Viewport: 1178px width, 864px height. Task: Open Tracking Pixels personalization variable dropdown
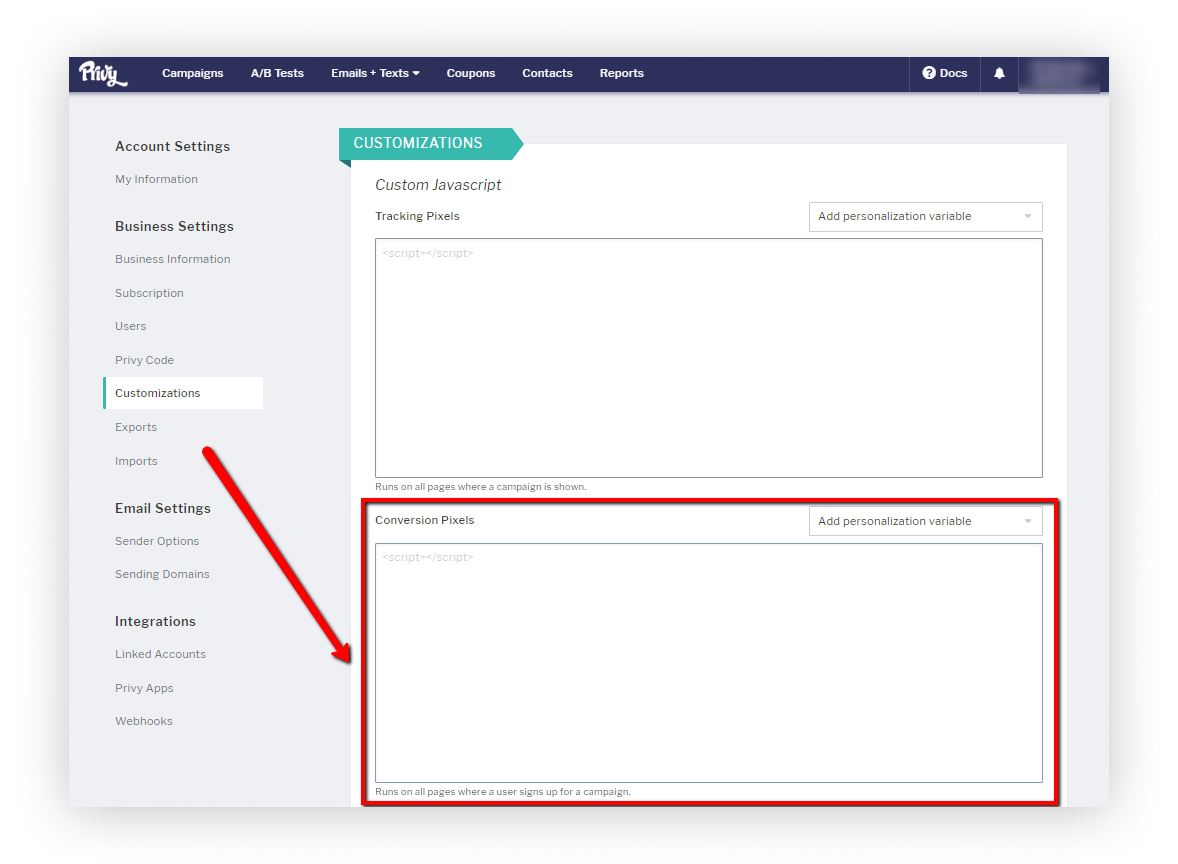click(926, 216)
